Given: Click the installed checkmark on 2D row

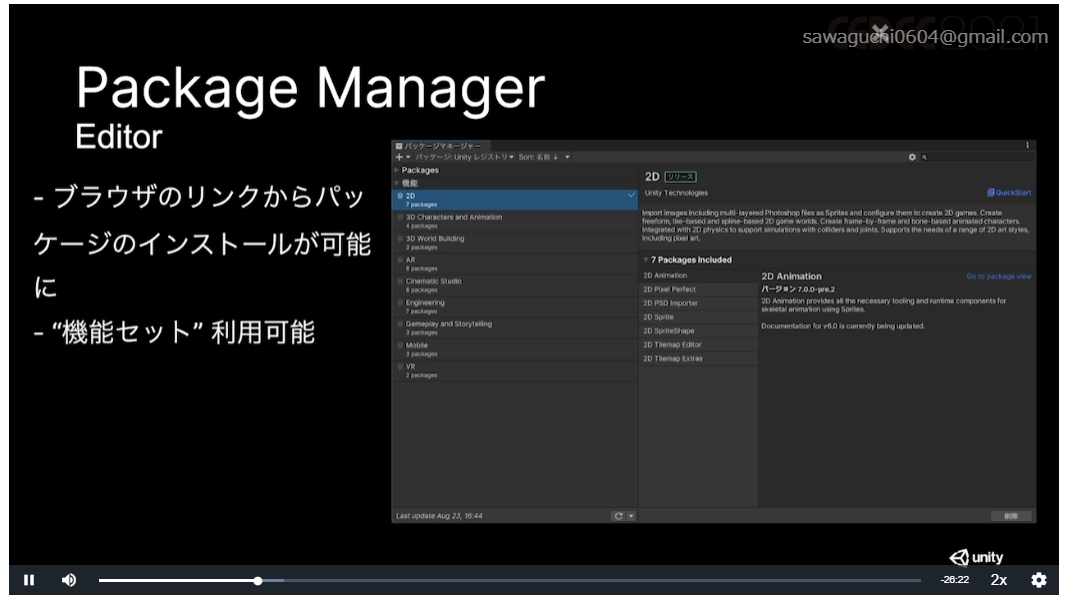Looking at the screenshot, I should tap(631, 196).
